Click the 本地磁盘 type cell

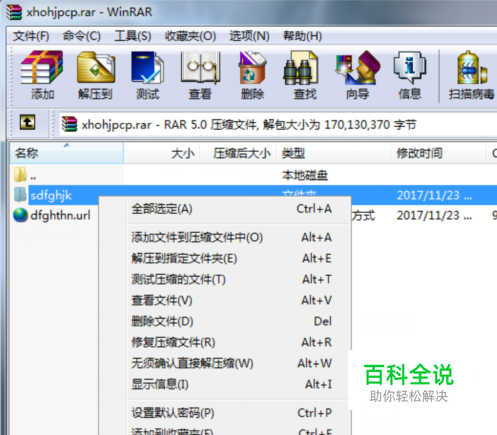[305, 175]
